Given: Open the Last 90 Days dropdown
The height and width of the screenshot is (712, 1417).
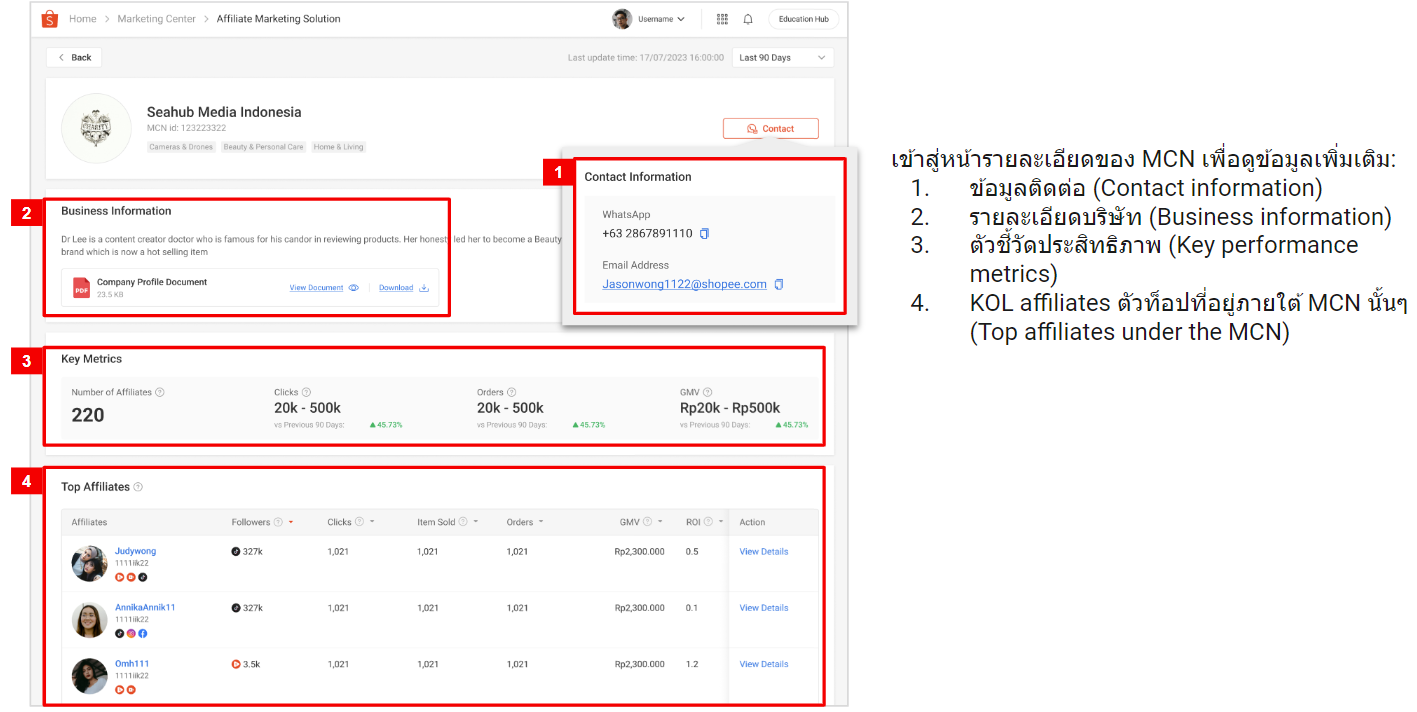Looking at the screenshot, I should coord(783,57).
